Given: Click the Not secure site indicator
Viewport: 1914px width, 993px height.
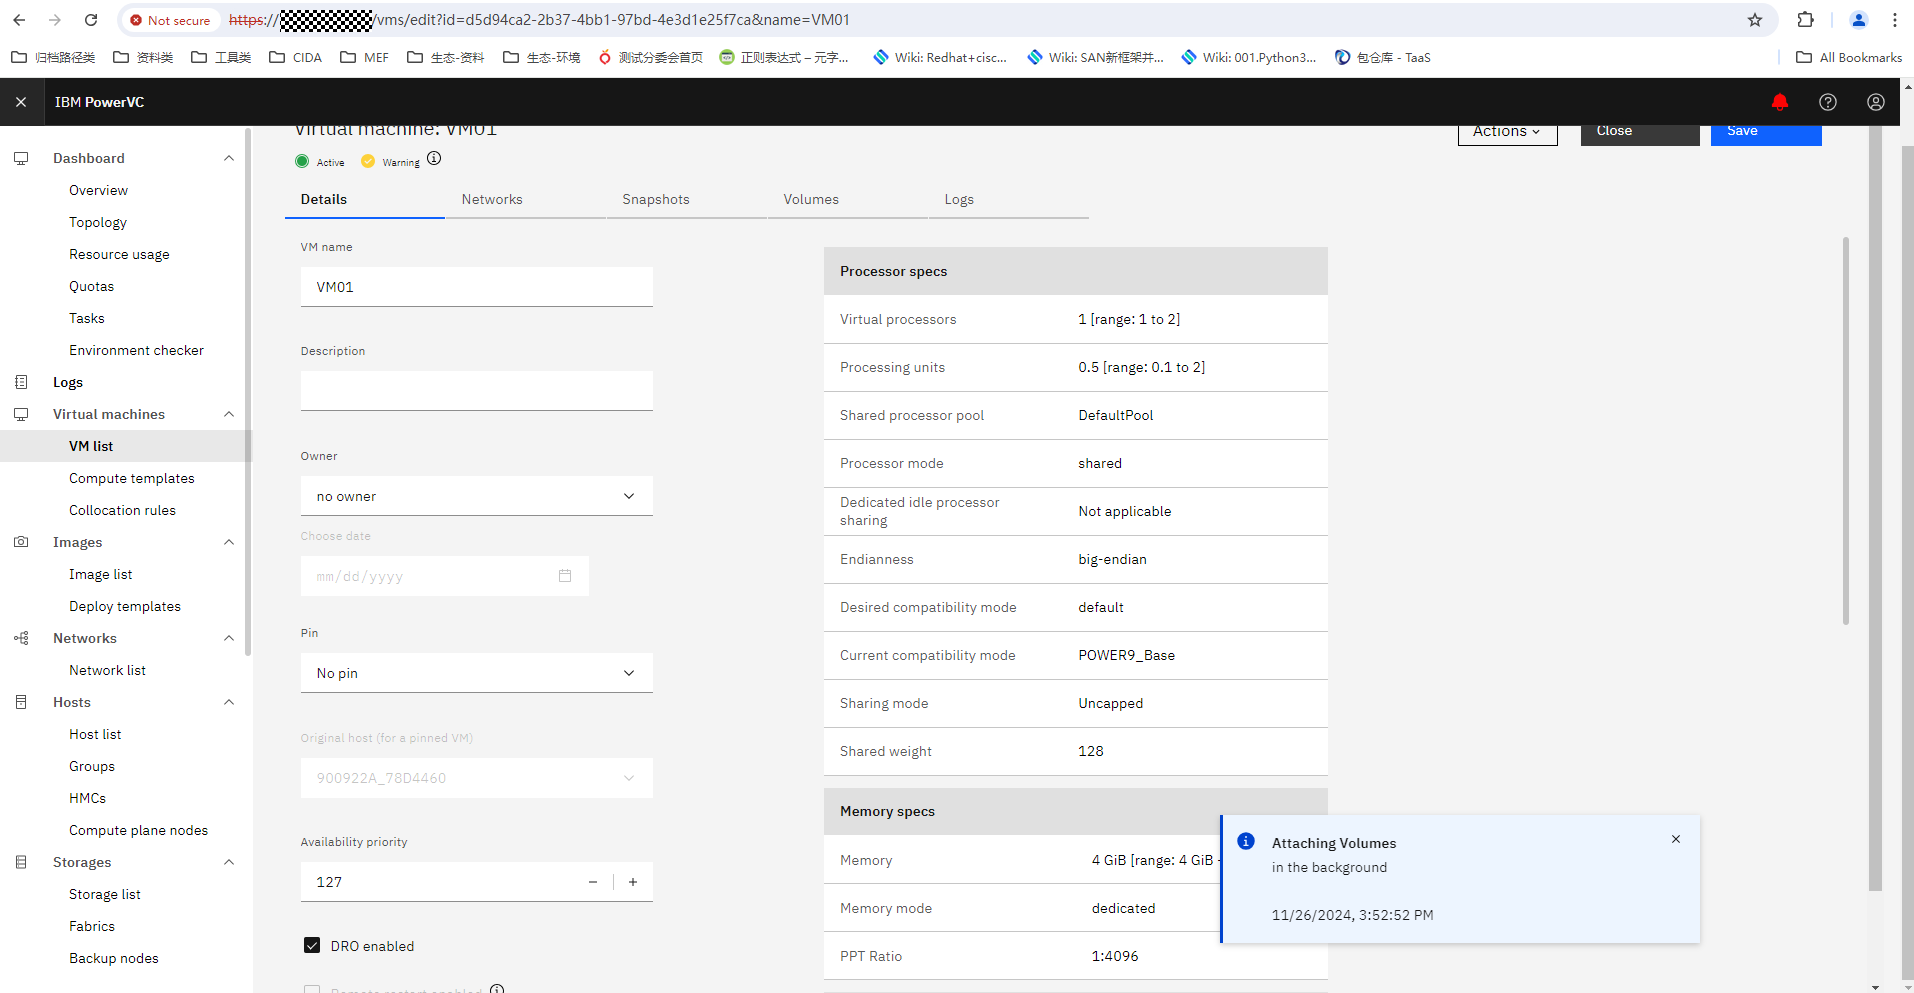Looking at the screenshot, I should 170,20.
